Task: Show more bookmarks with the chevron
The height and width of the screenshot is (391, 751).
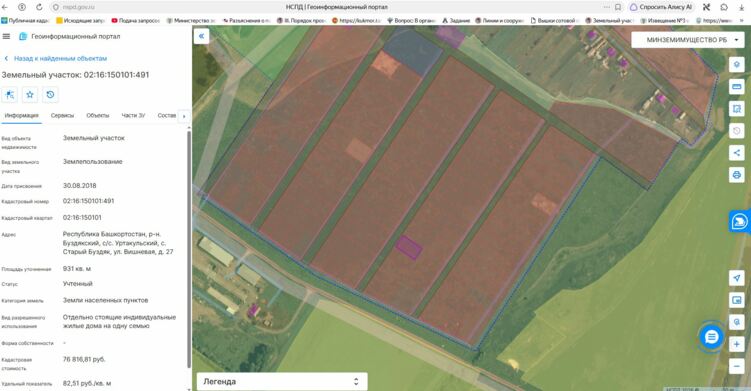Action: (741, 21)
